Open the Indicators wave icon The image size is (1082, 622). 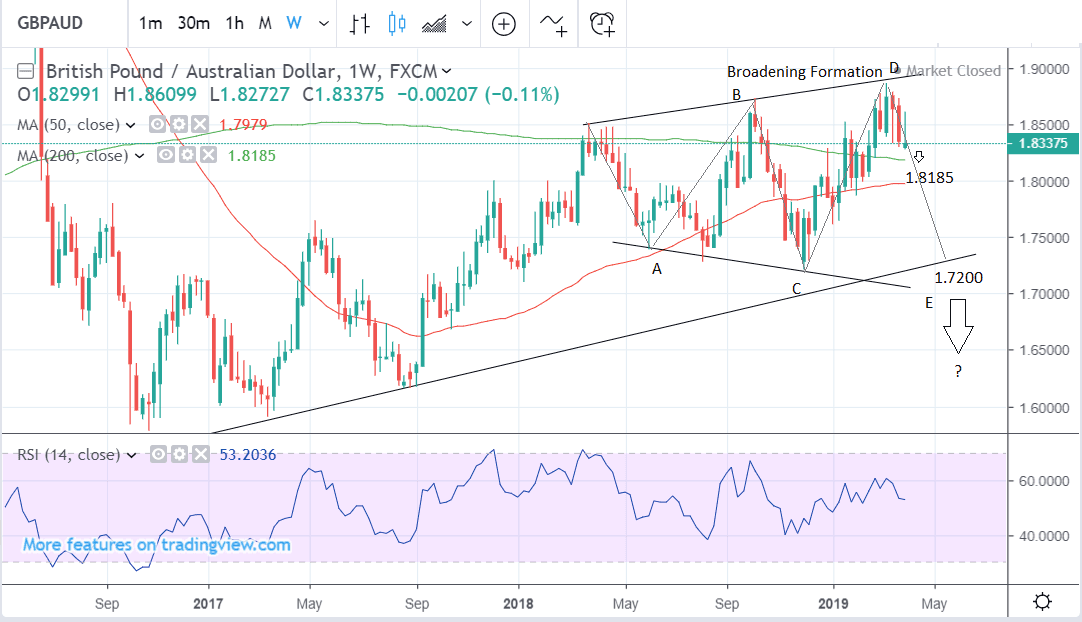click(555, 23)
